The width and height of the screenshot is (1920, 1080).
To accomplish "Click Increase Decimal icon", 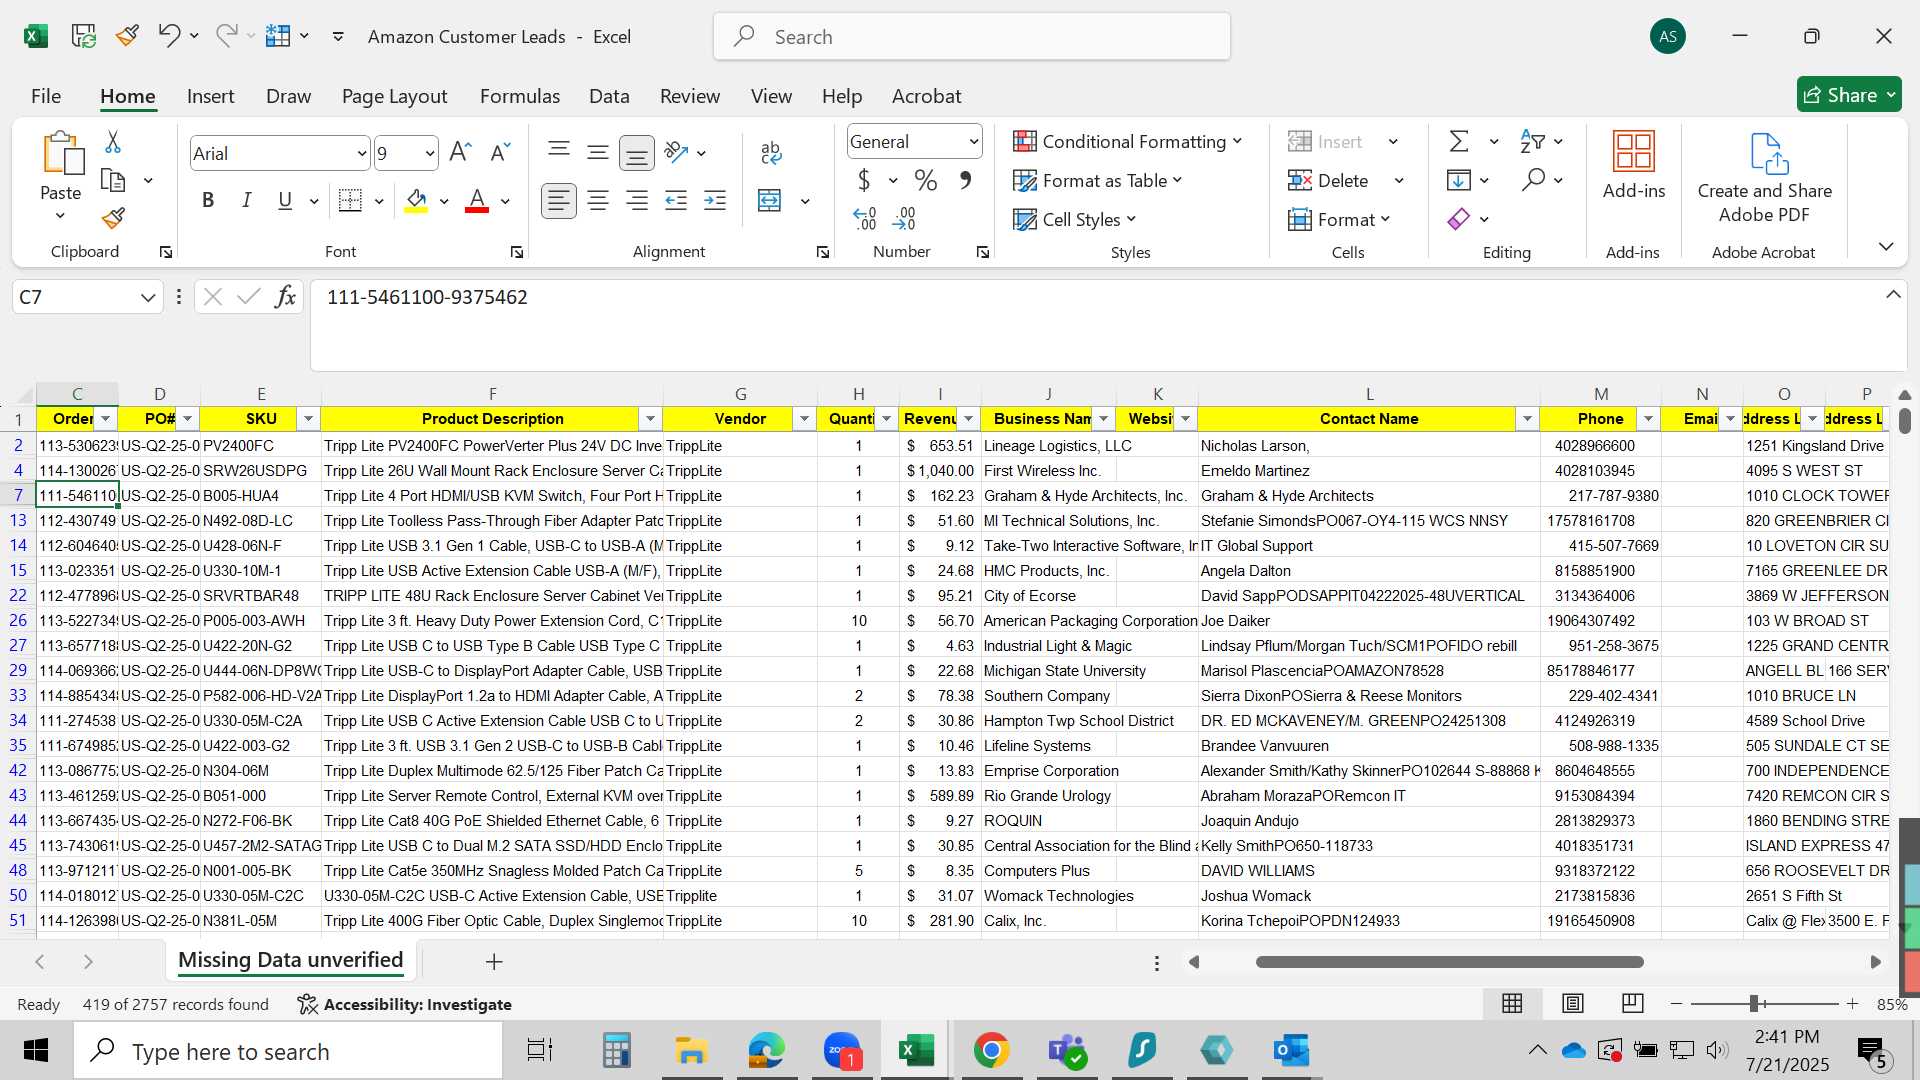I will (x=865, y=218).
